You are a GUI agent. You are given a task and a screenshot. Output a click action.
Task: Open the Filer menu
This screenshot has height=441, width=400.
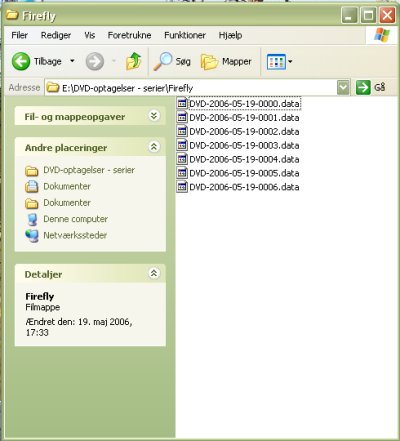[19, 35]
